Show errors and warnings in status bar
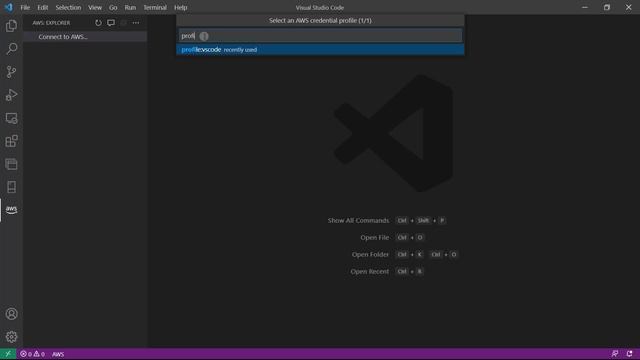The image size is (640, 360). tap(32, 354)
